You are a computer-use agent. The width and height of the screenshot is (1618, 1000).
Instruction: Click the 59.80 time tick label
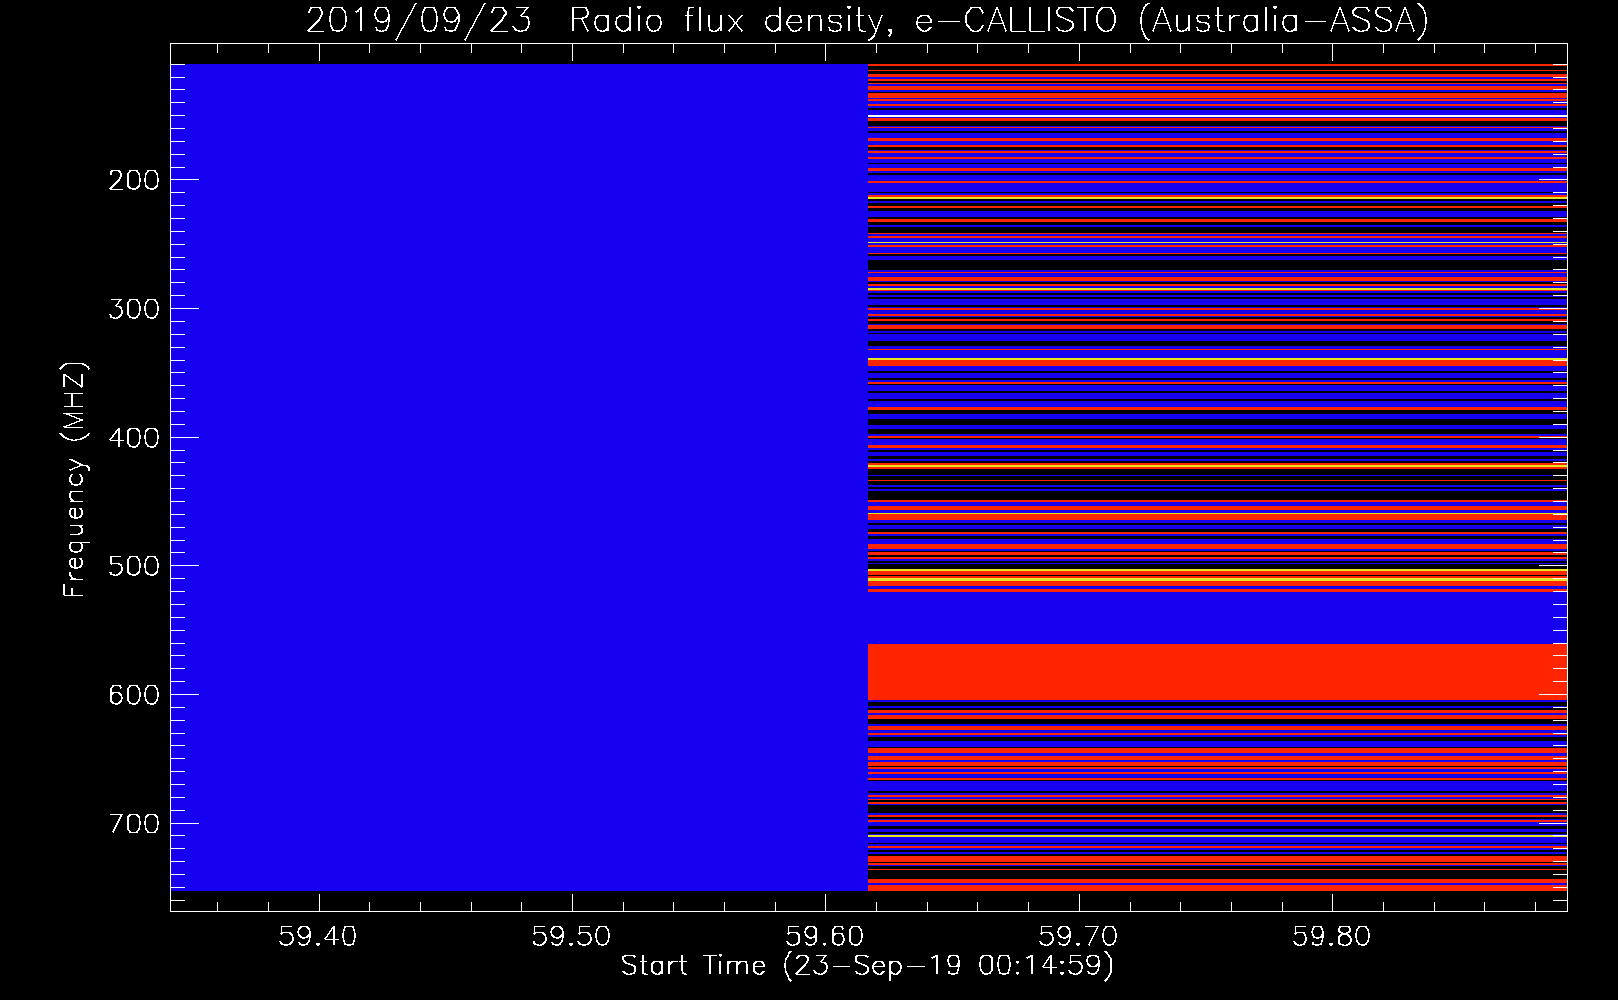click(x=1332, y=937)
